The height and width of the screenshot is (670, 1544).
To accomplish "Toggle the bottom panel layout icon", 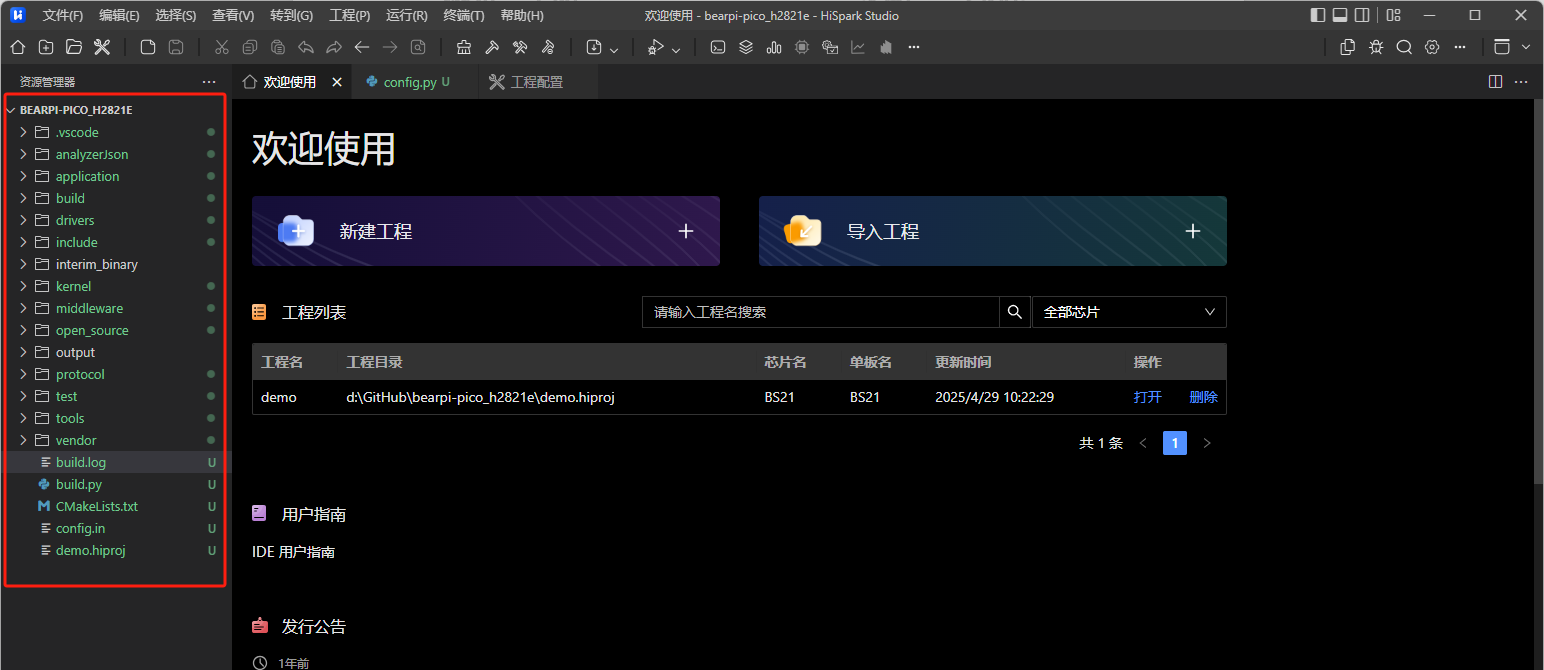I will [1340, 15].
